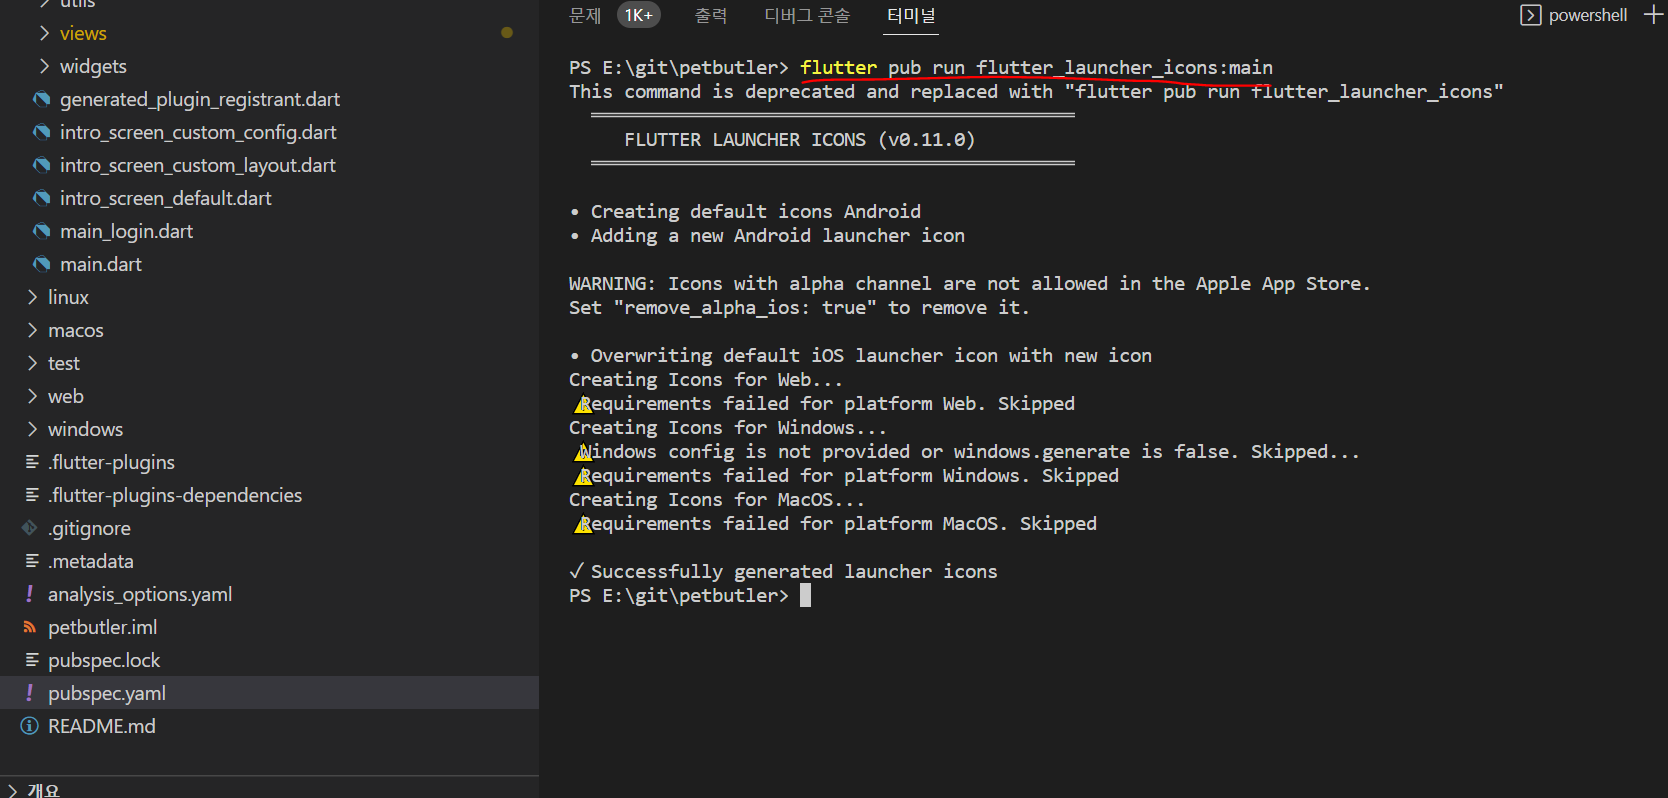Open .flutter-plugins-dependencies file

[x=175, y=495]
